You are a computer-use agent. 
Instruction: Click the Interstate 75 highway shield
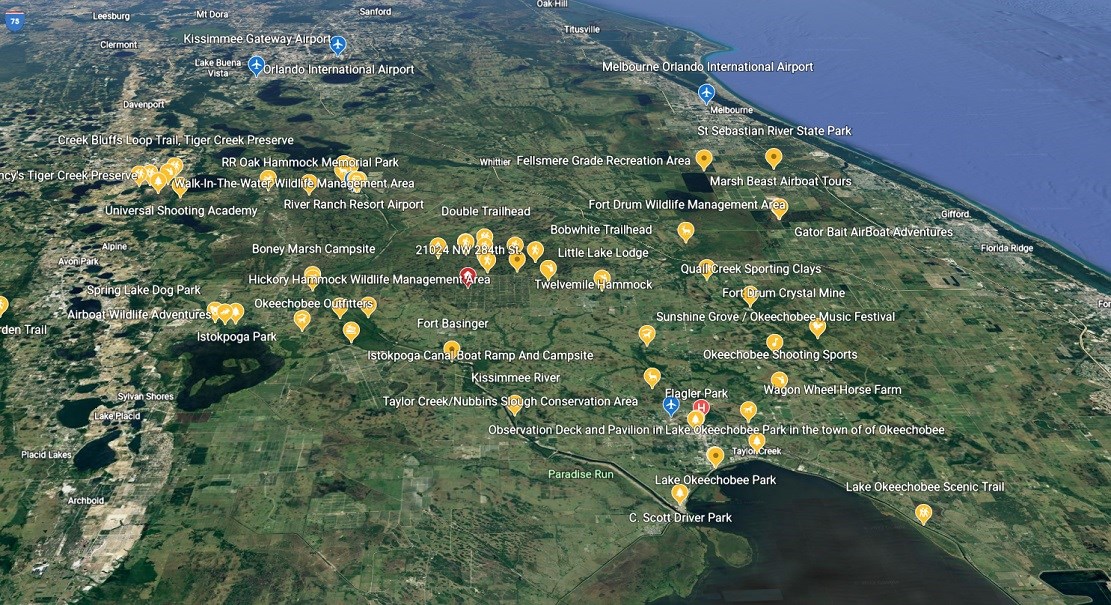(14, 20)
